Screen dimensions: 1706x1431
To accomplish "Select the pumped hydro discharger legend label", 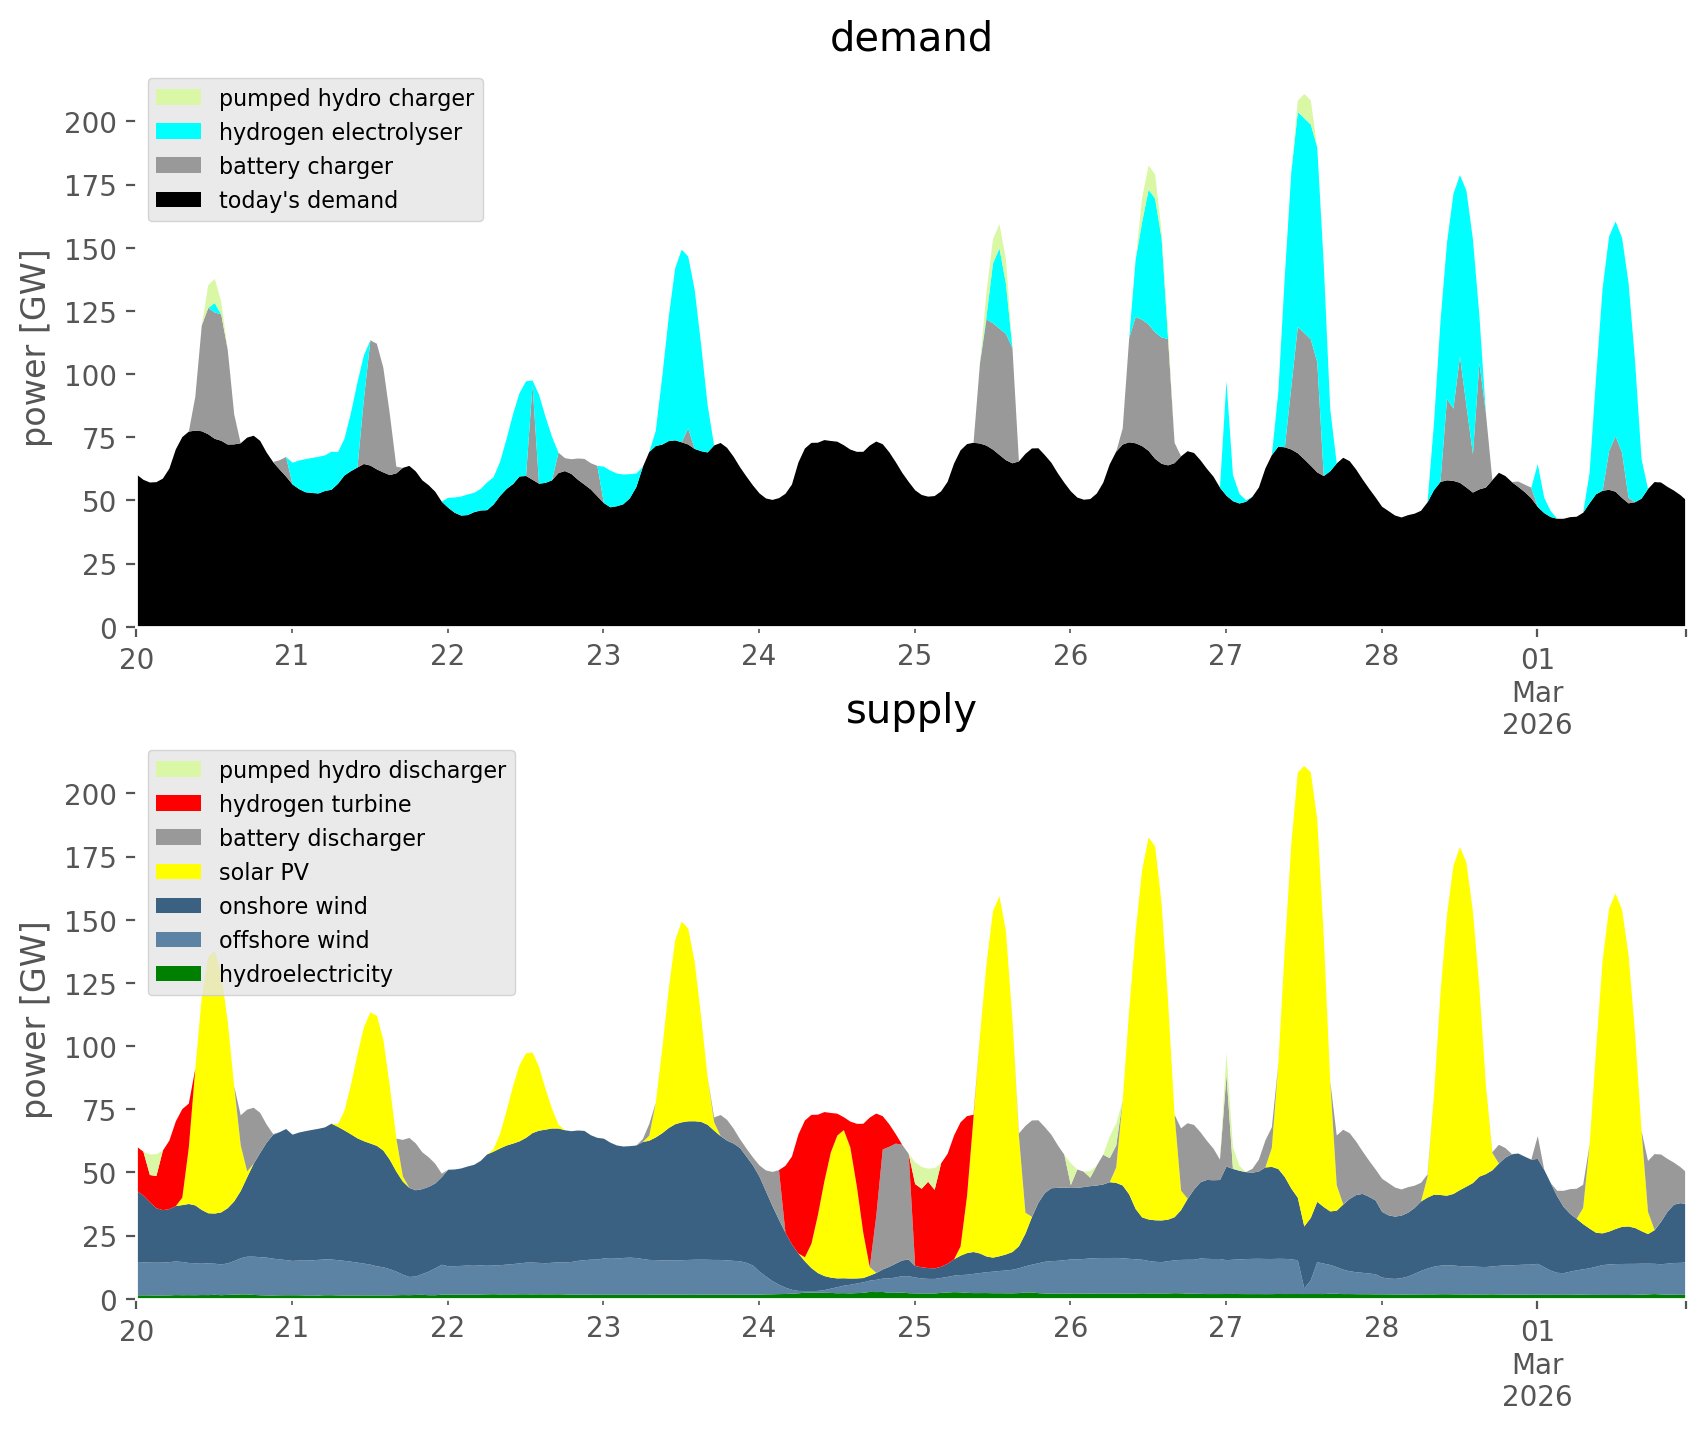I will pos(362,770).
